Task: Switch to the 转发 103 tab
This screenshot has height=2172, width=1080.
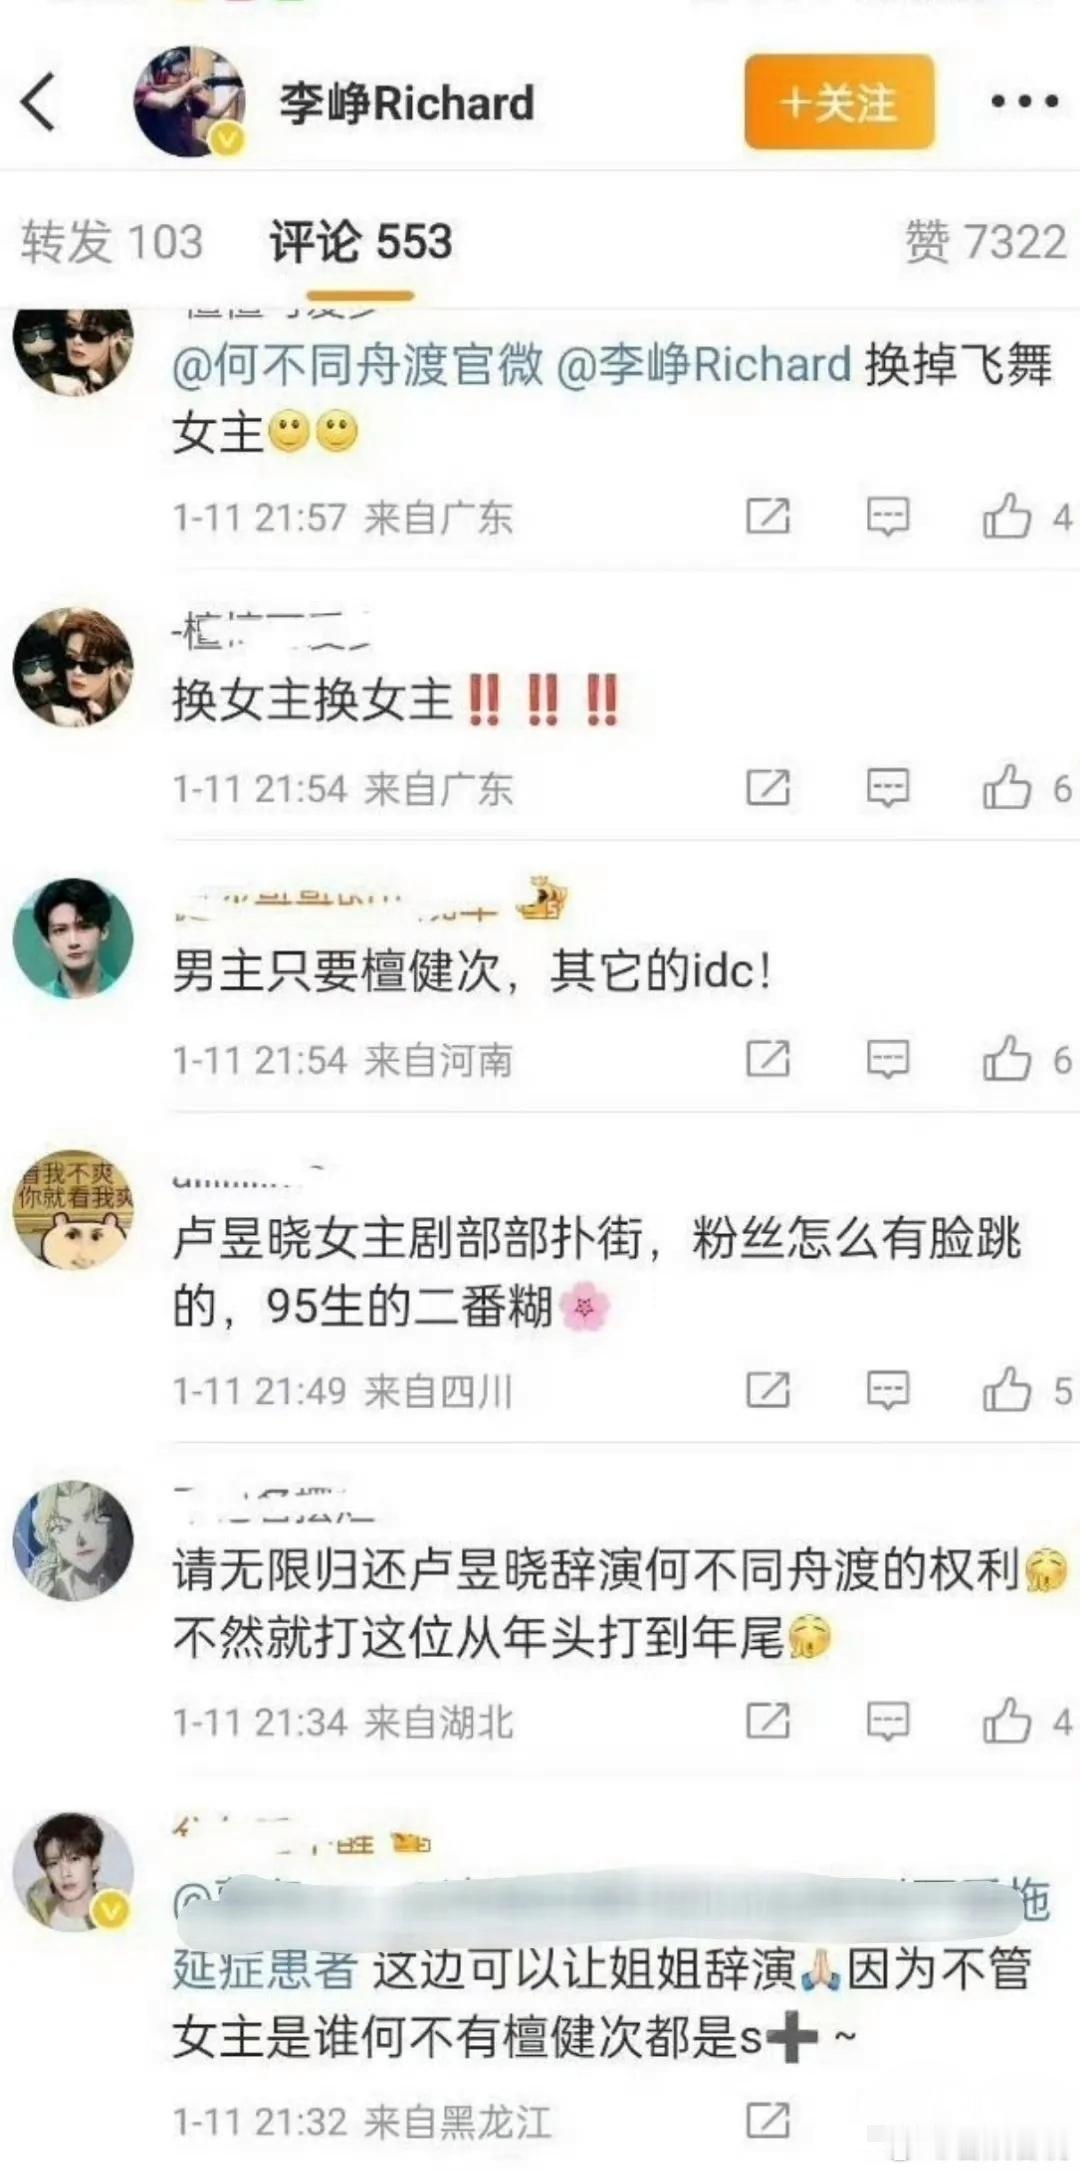Action: click(112, 242)
